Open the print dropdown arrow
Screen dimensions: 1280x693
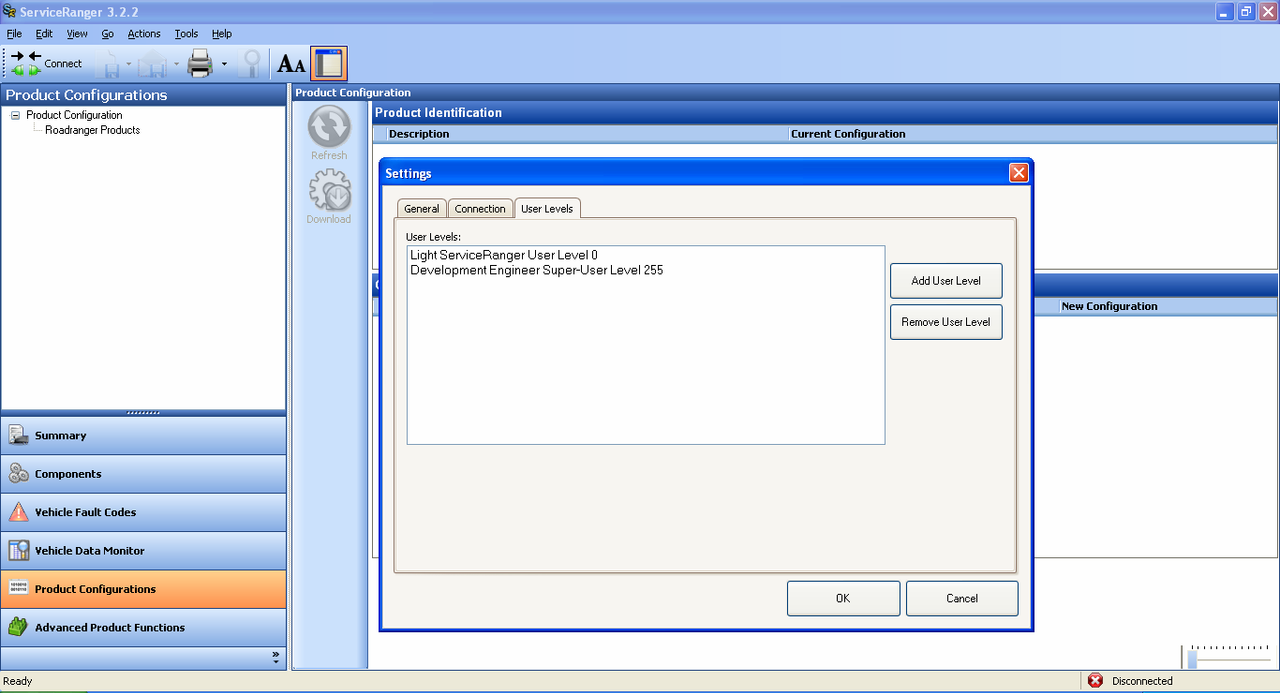[x=224, y=64]
